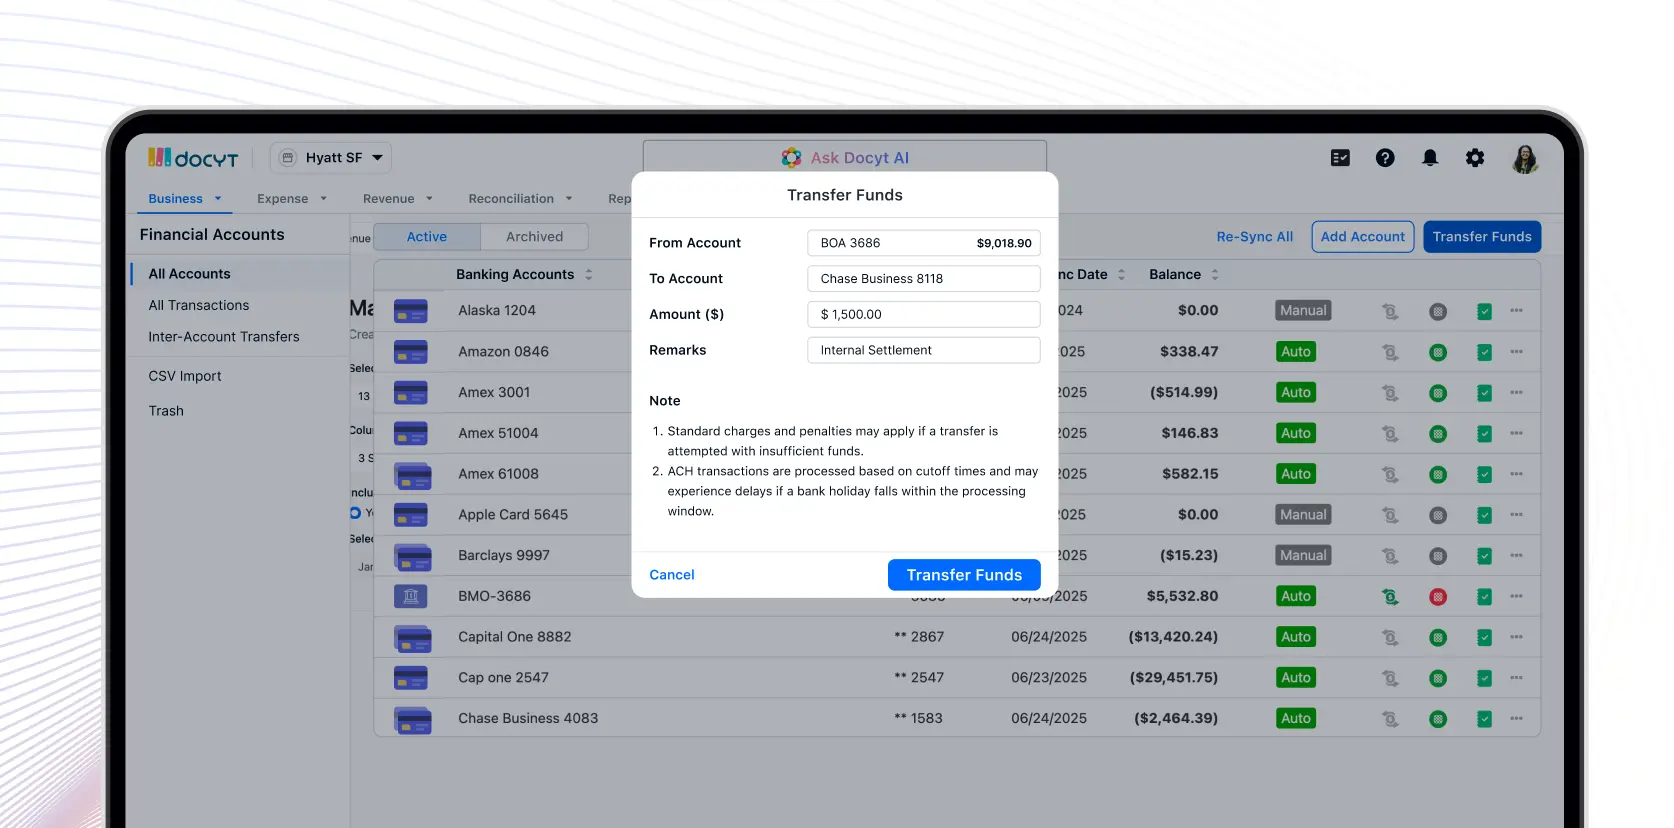
Task: Expand the Business menu dropdown
Action: (x=185, y=199)
